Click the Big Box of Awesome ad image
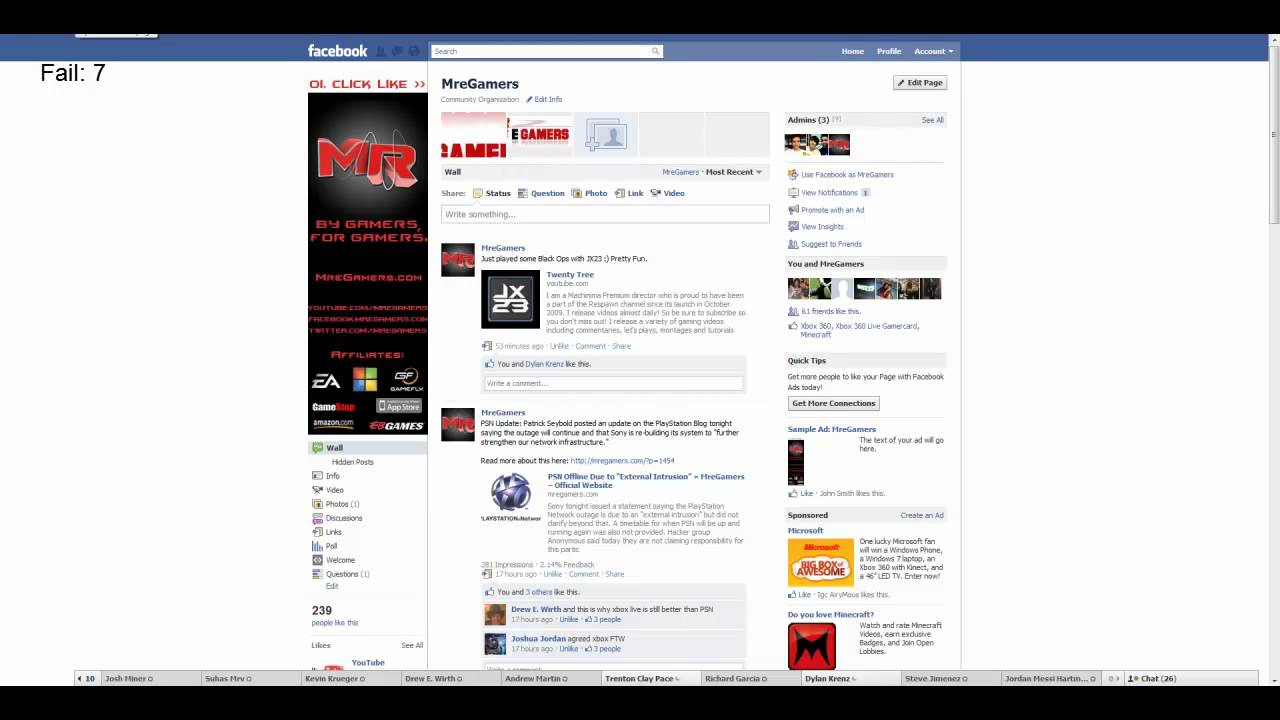Screen dimensions: 1280x720 [820, 562]
